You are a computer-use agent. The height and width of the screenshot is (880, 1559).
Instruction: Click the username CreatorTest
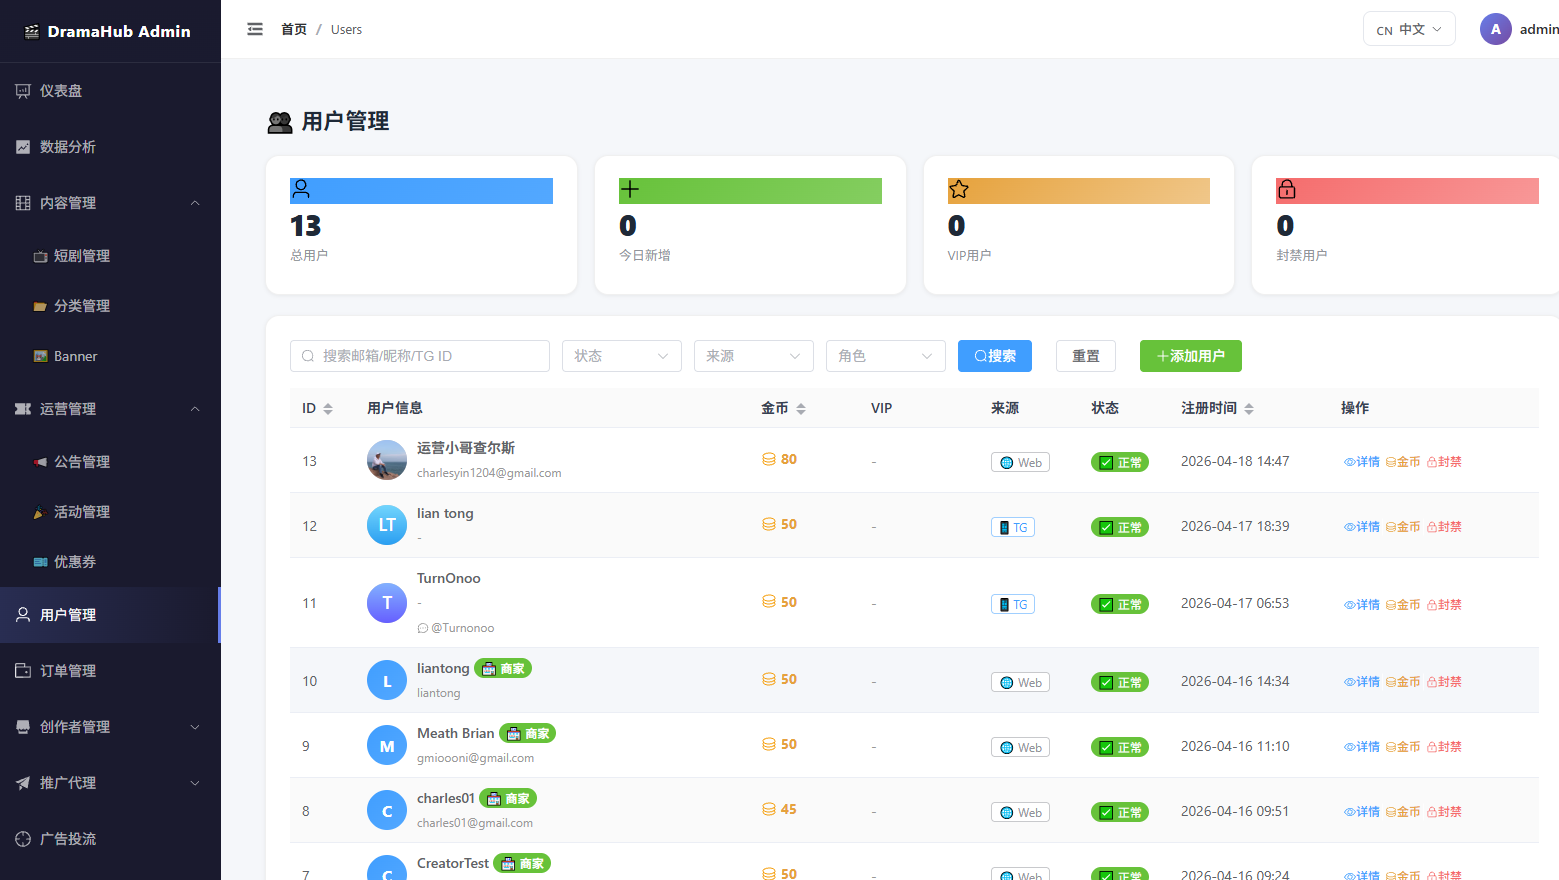tap(453, 863)
